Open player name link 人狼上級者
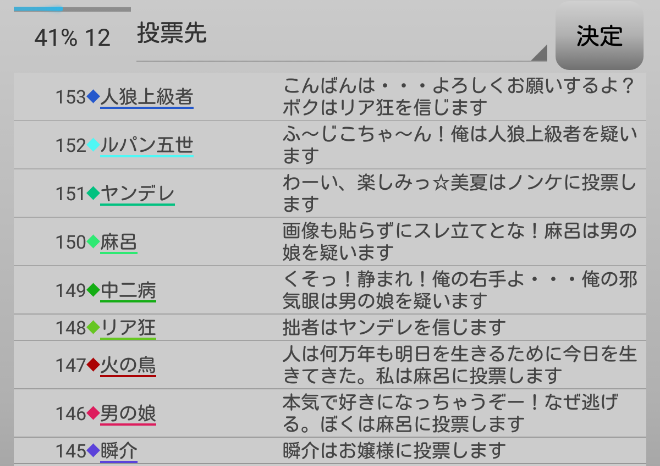The width and height of the screenshot is (660, 466). point(147,97)
